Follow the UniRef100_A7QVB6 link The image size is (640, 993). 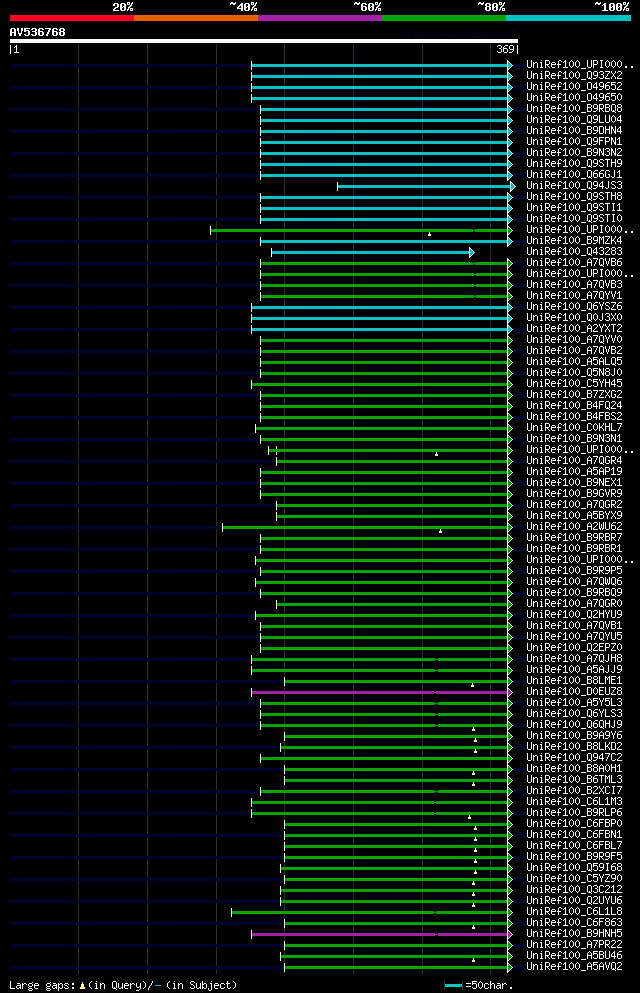pos(574,262)
